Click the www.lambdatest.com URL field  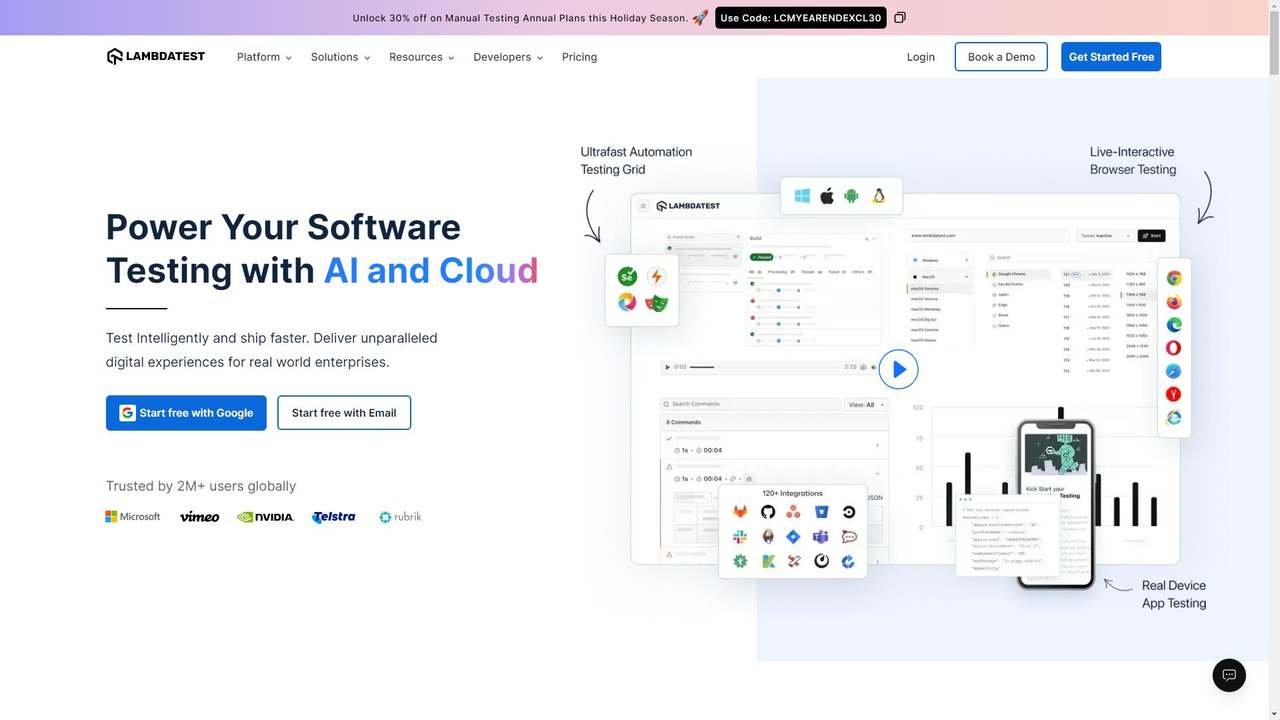pos(988,236)
